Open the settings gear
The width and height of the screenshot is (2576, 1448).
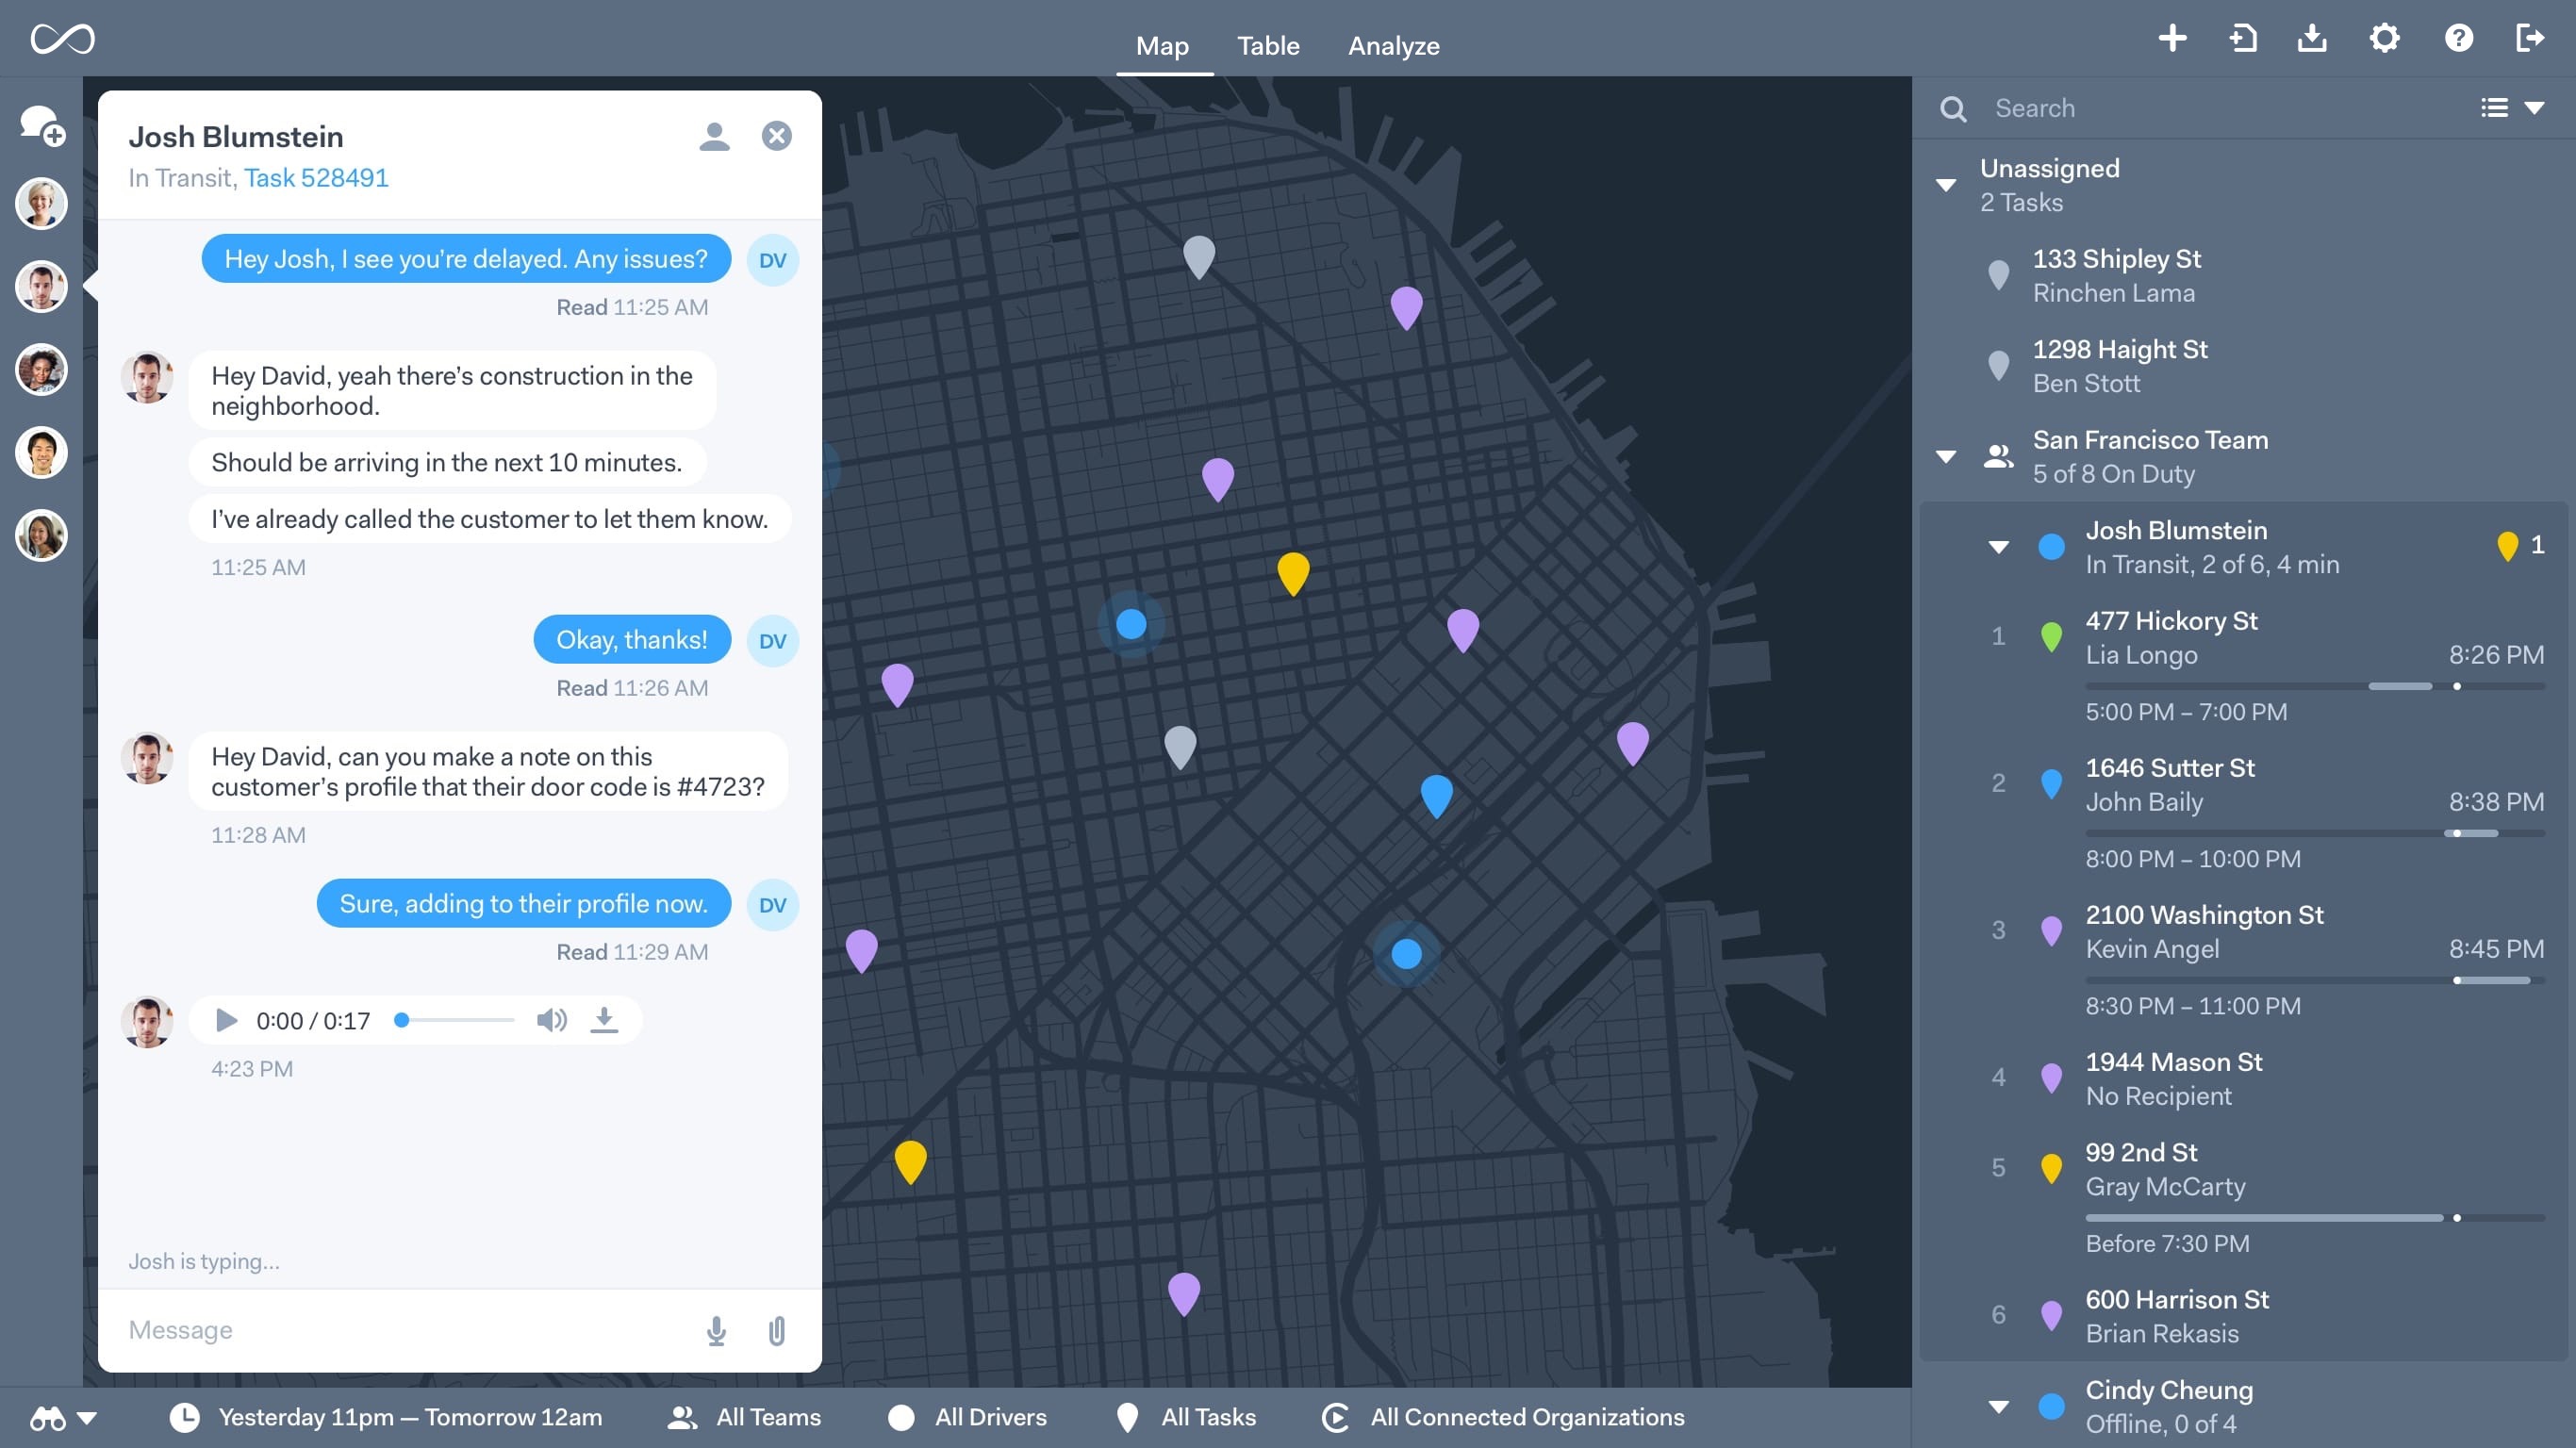click(2384, 38)
